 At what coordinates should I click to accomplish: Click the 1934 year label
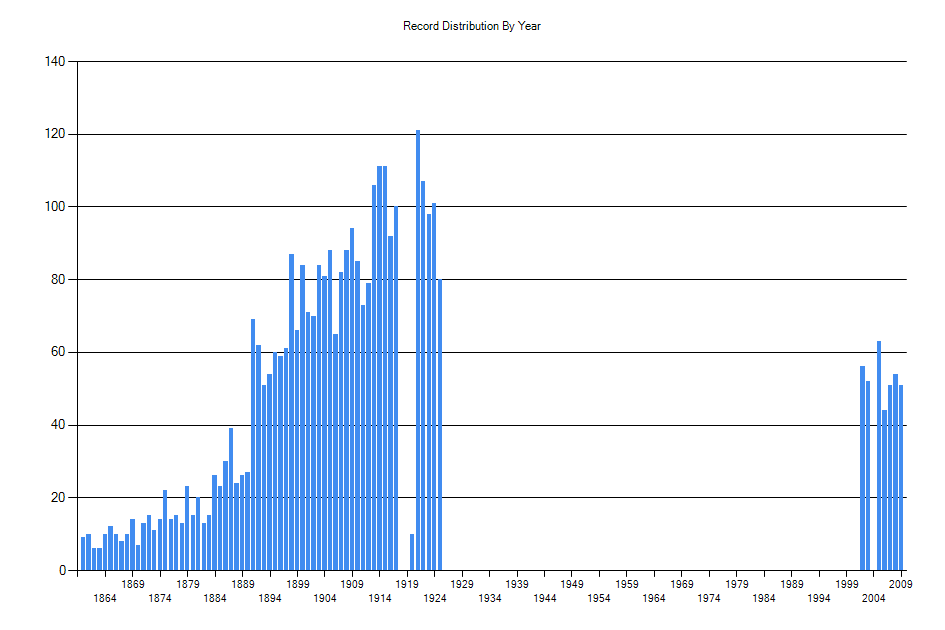(489, 598)
